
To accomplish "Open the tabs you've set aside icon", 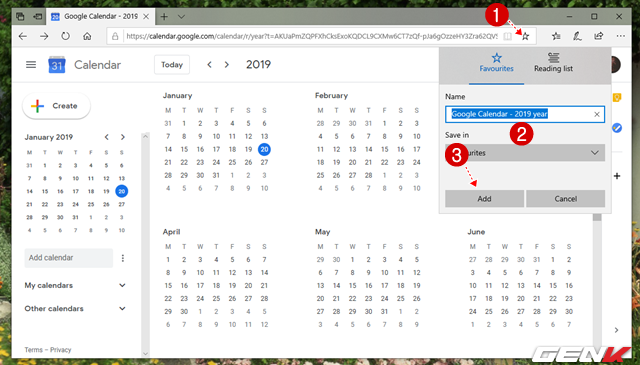I will pos(20,17).
